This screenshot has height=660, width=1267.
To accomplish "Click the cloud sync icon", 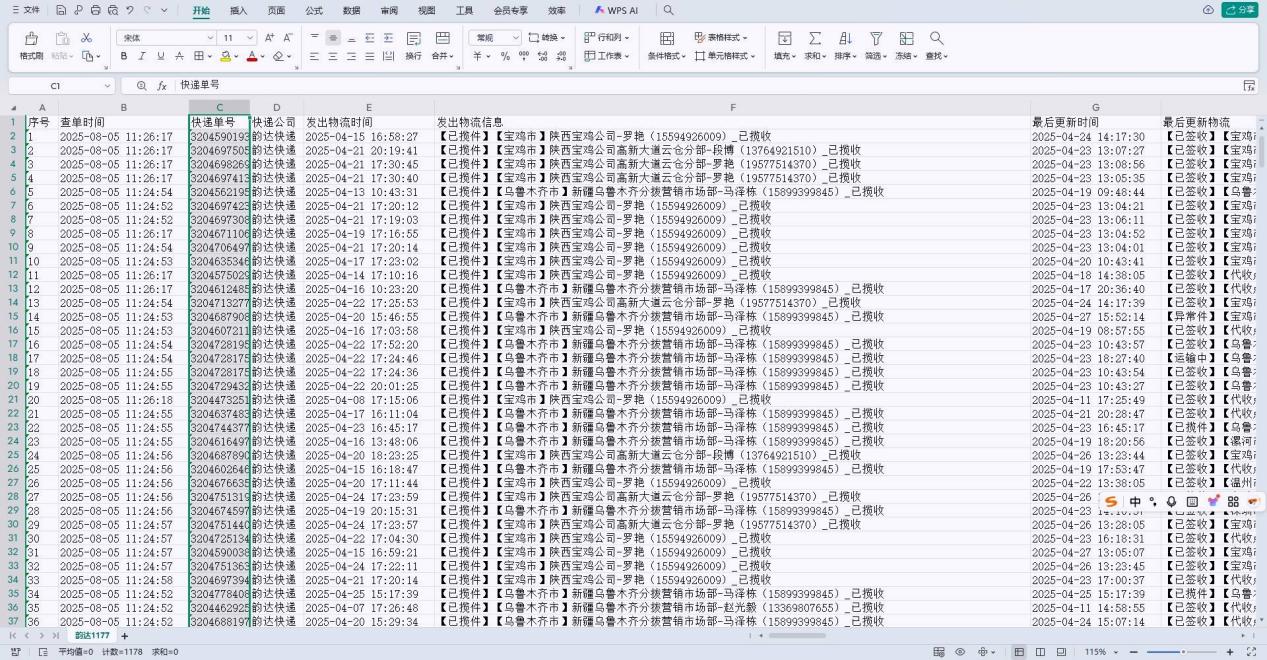I will 1208,10.
